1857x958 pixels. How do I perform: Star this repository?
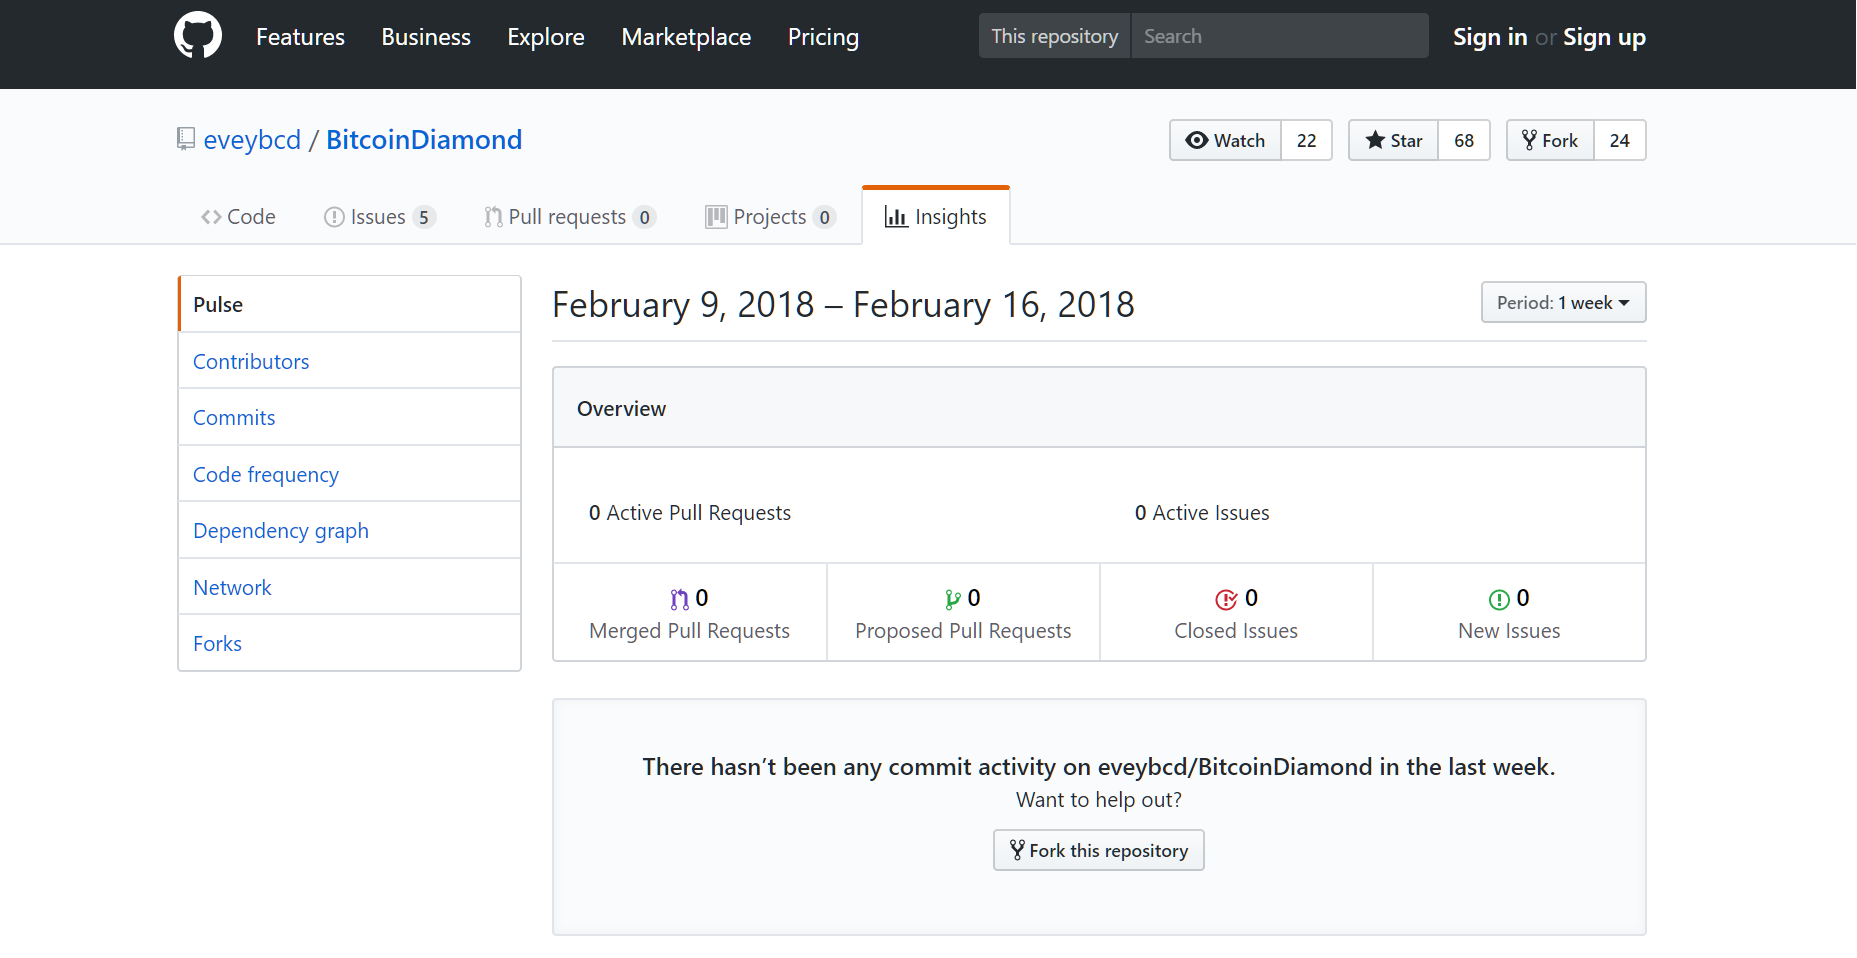tap(1394, 140)
